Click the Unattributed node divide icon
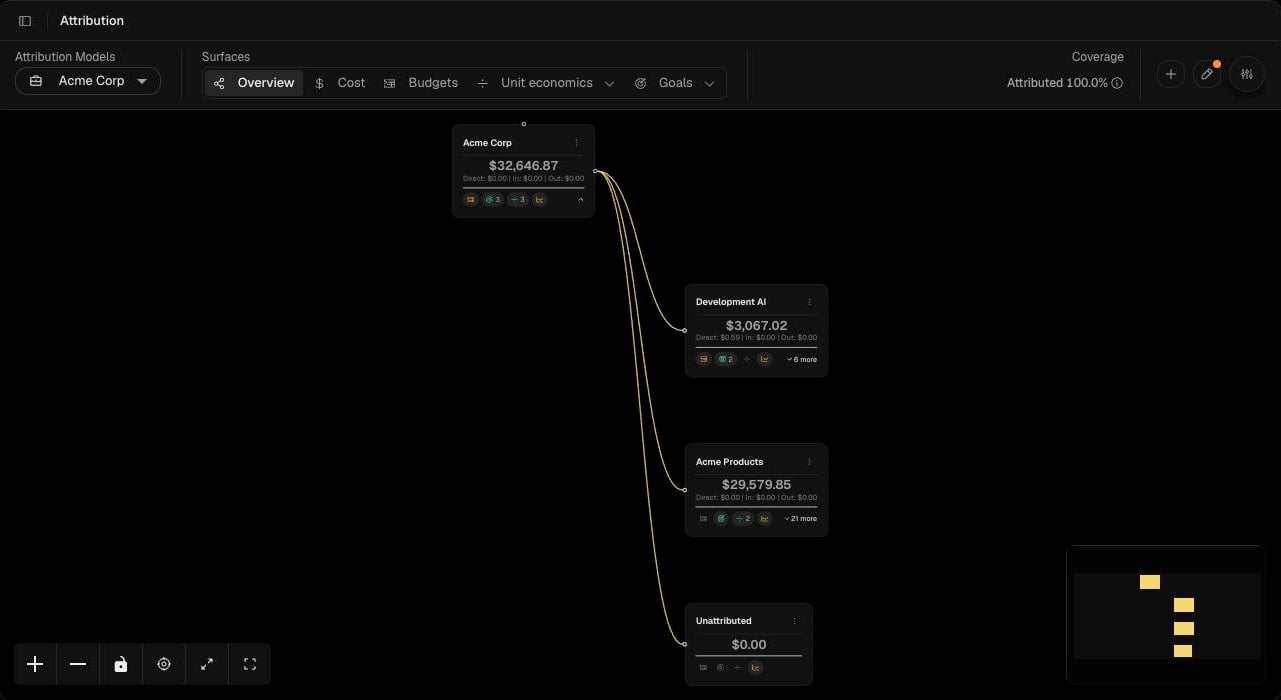The width and height of the screenshot is (1281, 700). (x=737, y=667)
